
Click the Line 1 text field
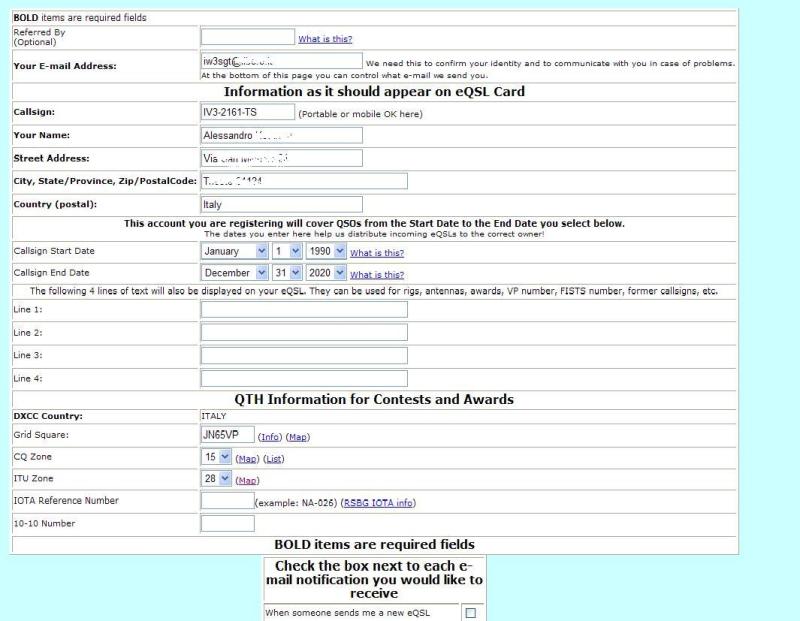click(x=304, y=310)
